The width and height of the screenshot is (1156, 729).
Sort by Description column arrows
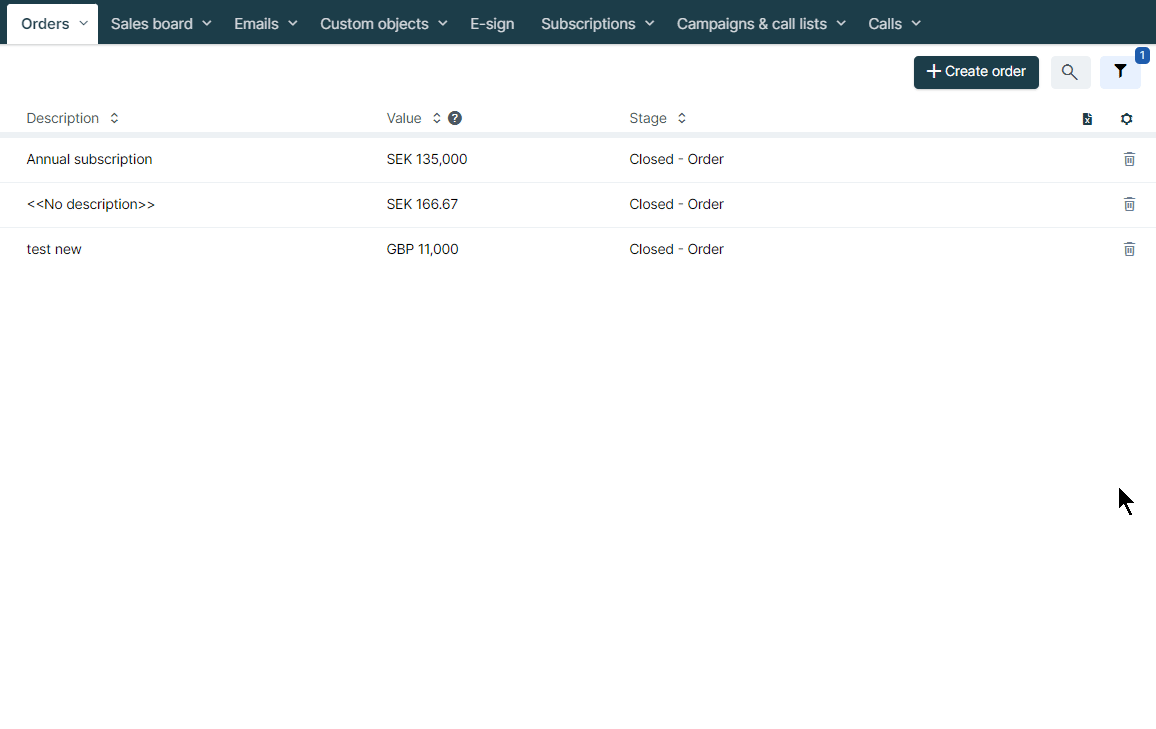pyautogui.click(x=114, y=118)
